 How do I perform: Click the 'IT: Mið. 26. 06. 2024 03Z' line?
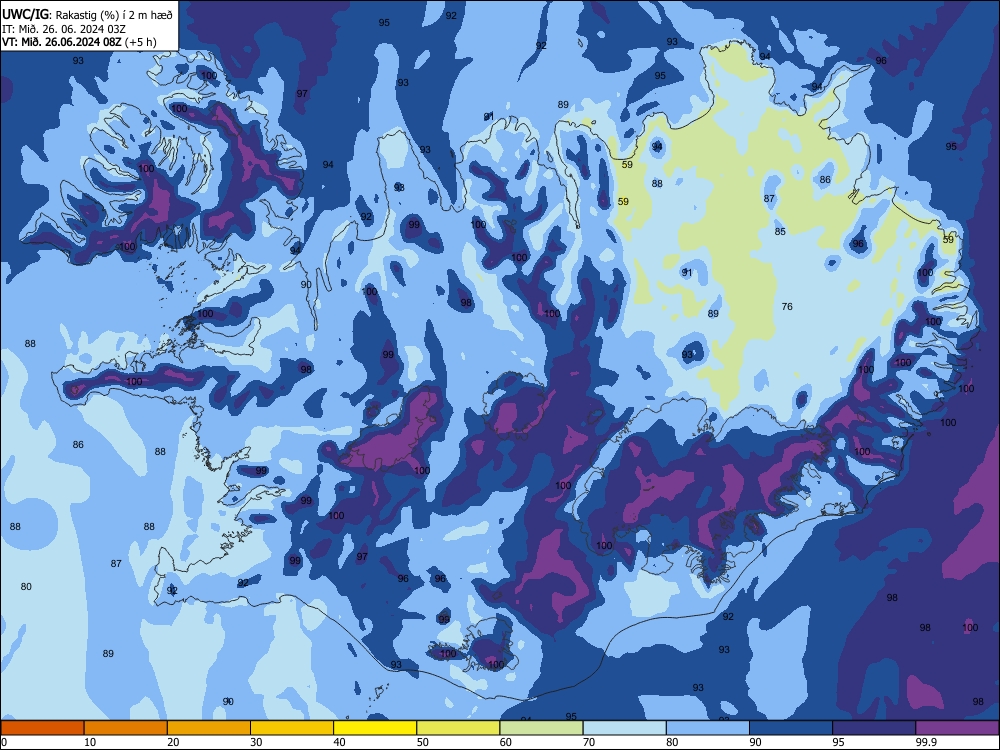pyautogui.click(x=63, y=29)
